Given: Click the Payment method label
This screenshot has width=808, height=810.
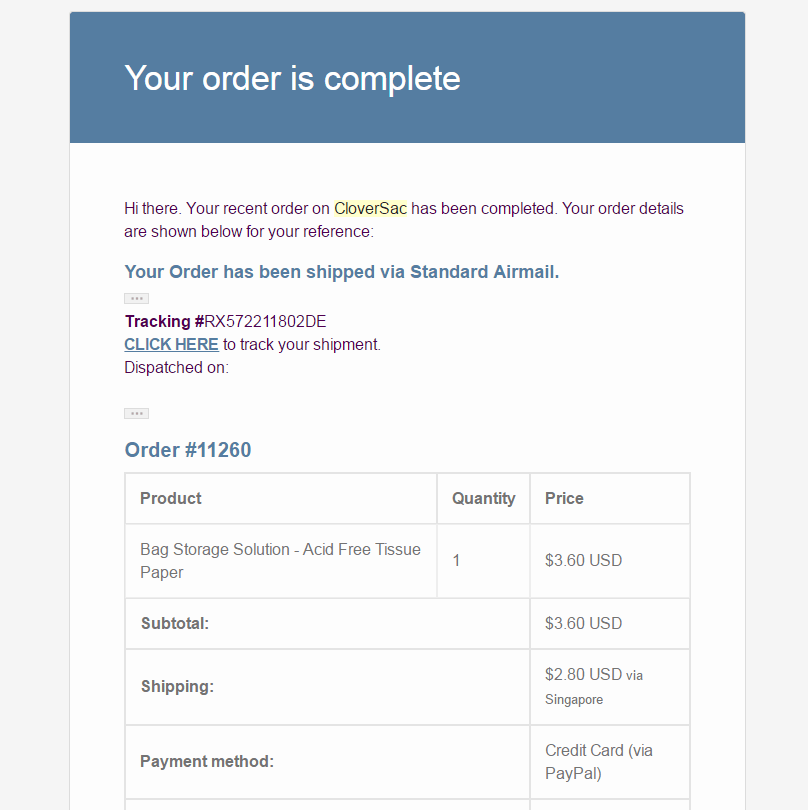Looking at the screenshot, I should (207, 761).
